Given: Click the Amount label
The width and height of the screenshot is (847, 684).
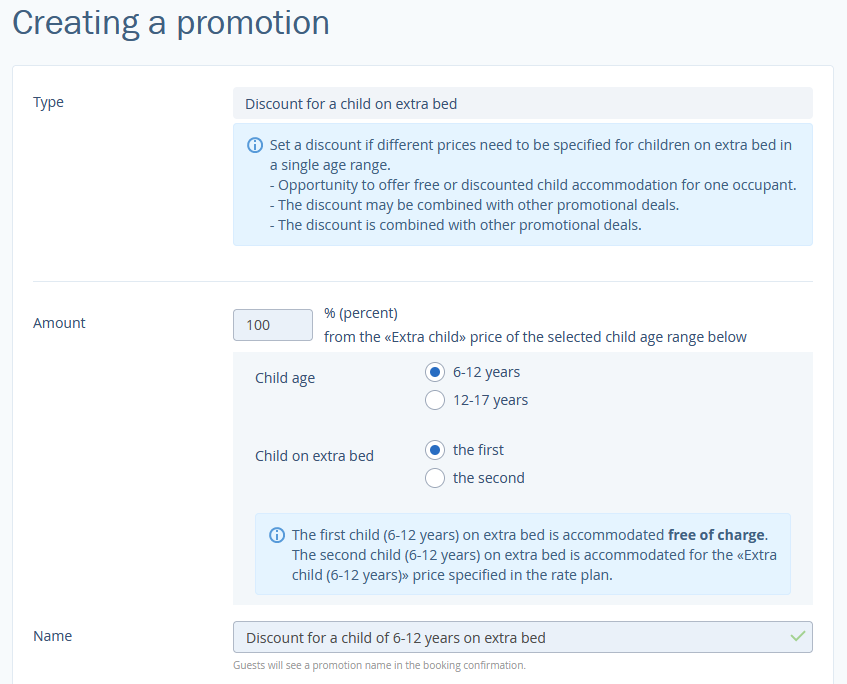Looking at the screenshot, I should tap(59, 323).
